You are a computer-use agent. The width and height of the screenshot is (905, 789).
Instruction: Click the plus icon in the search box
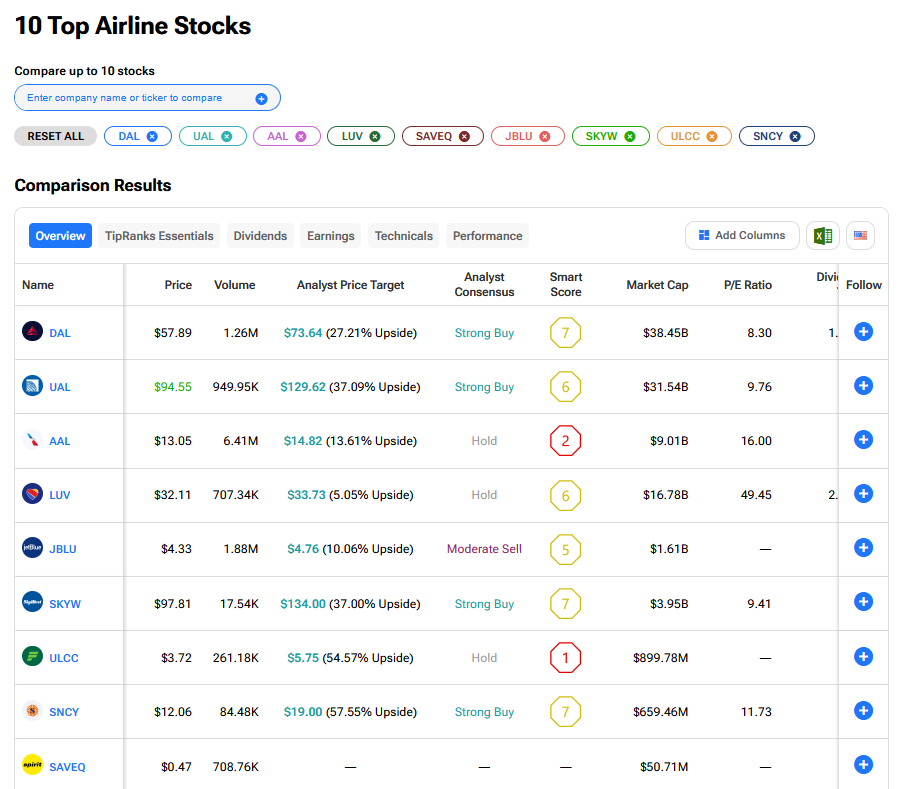point(261,98)
